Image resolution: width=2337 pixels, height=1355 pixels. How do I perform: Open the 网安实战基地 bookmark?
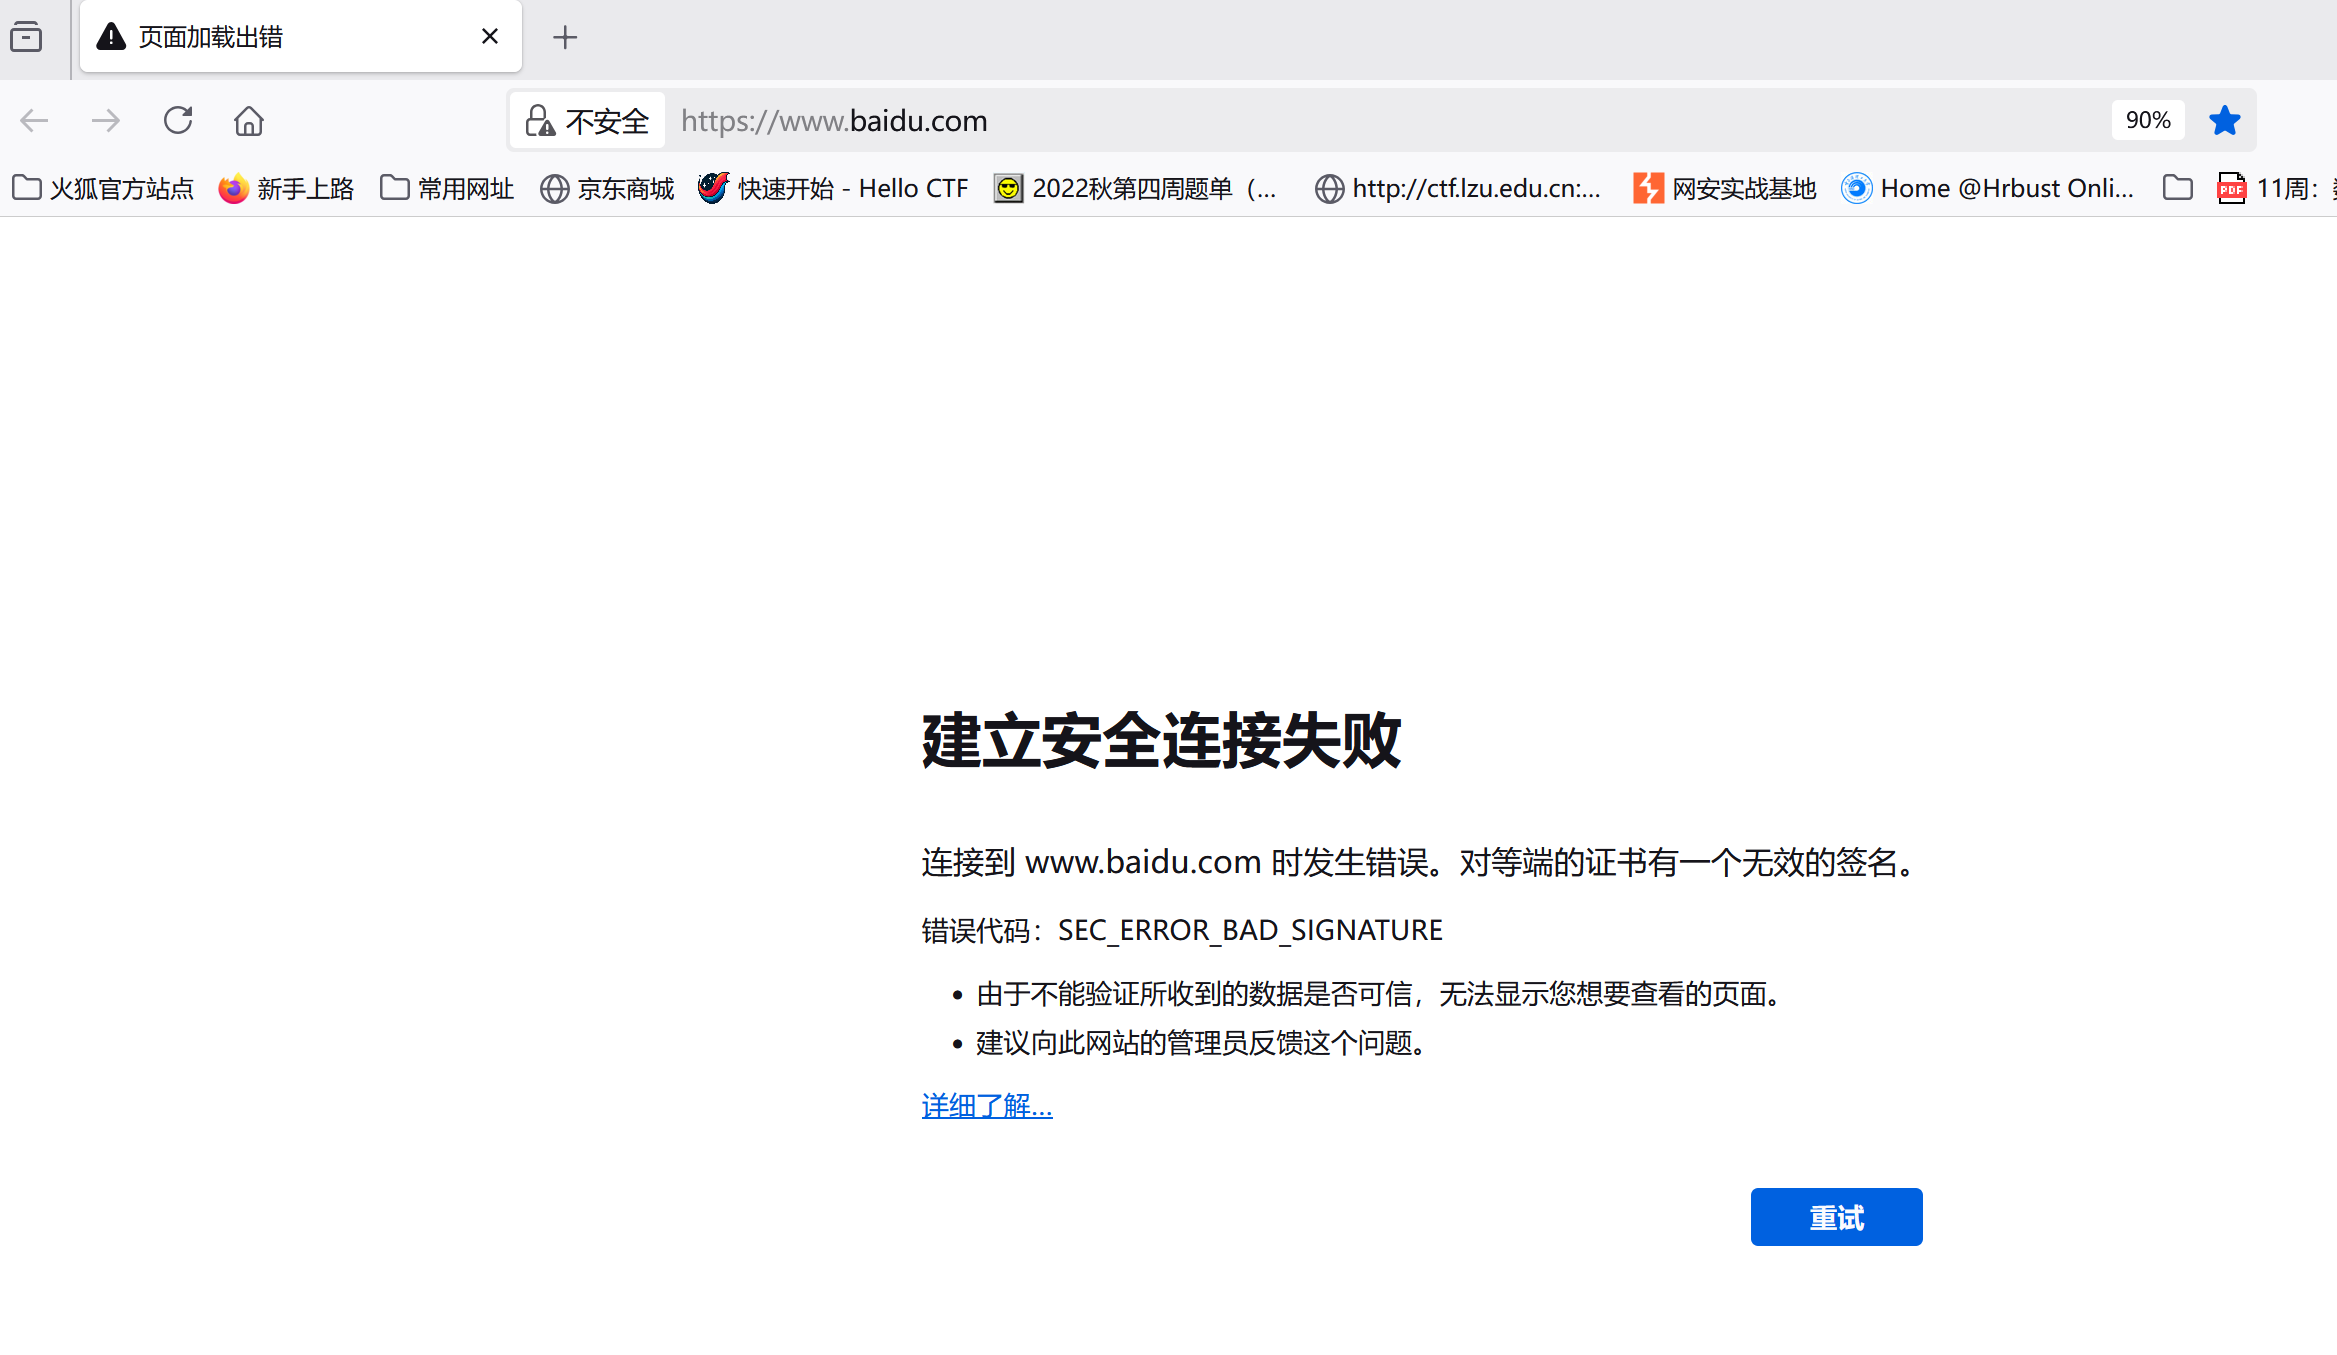click(x=1725, y=188)
